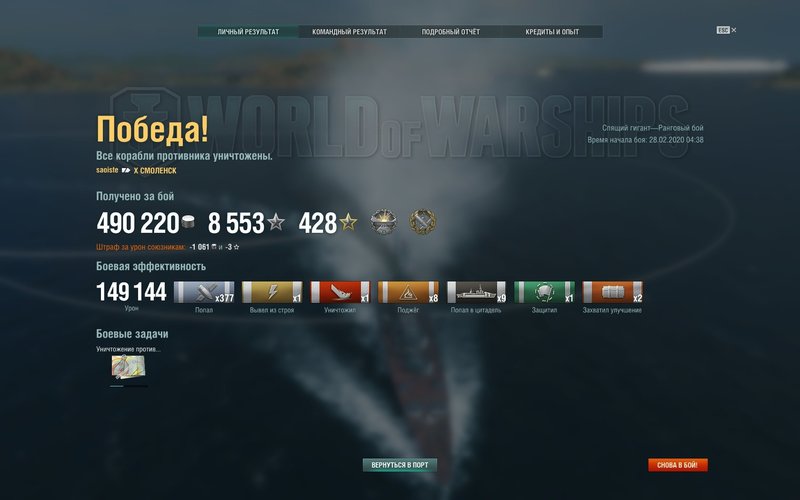Open the Подробный отчёт tab

pos(451,32)
